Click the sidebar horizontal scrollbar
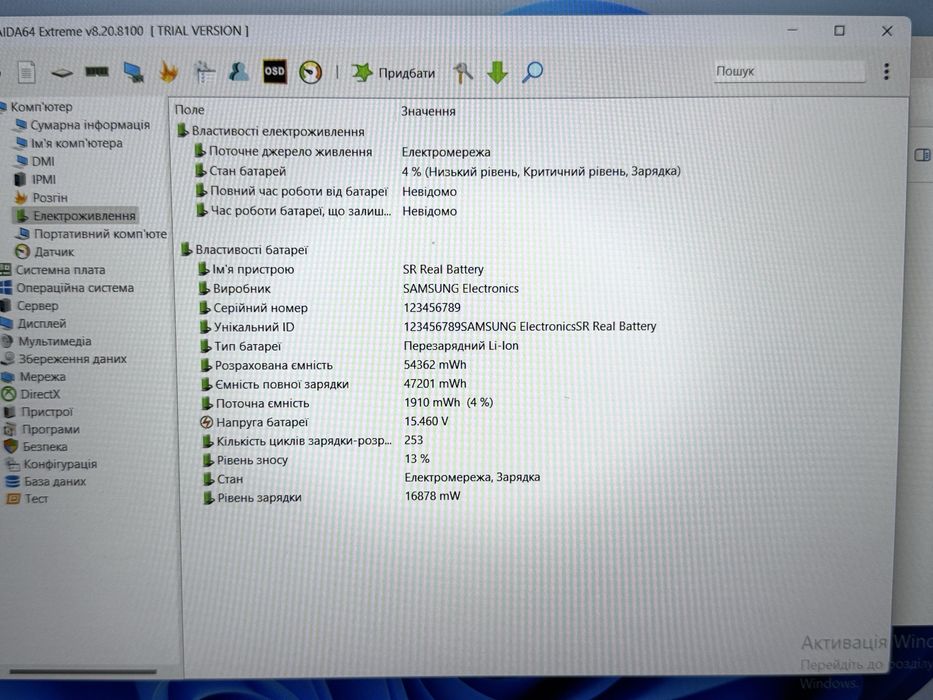 click(83, 671)
